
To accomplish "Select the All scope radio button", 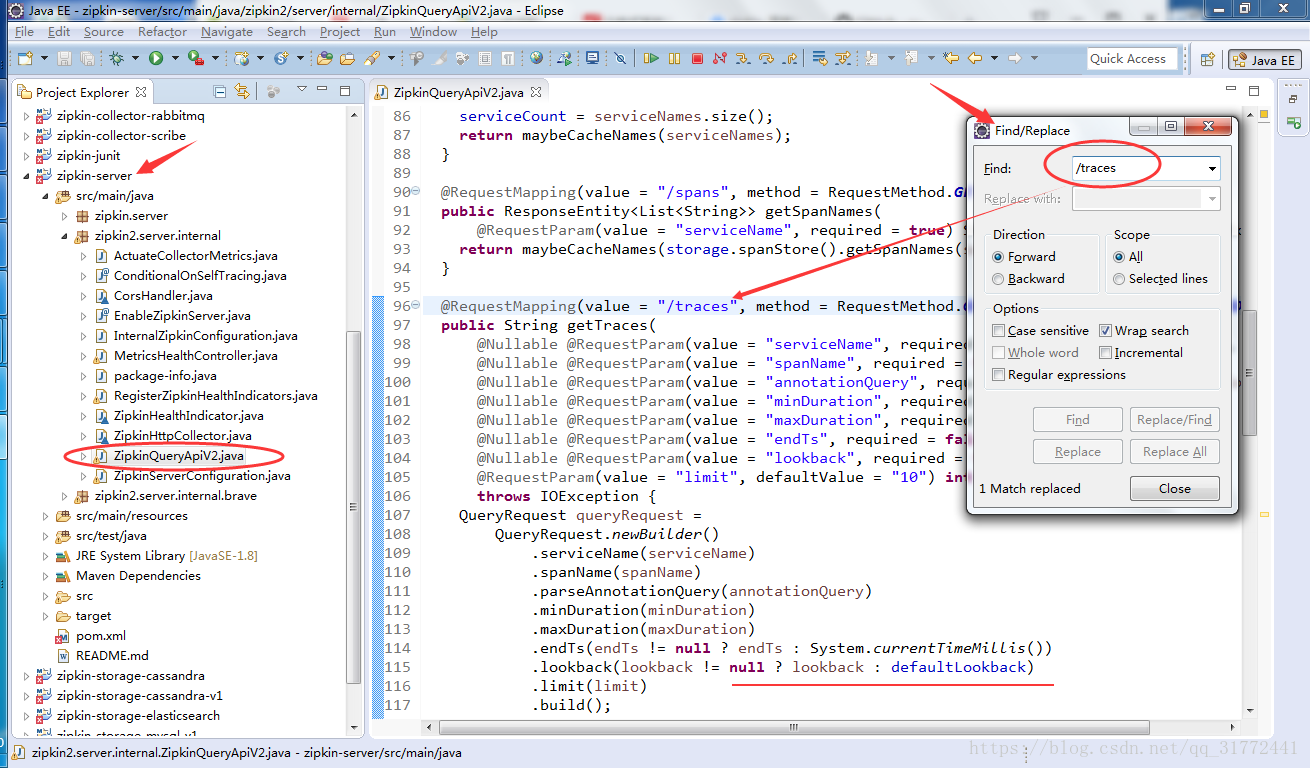I will pos(1119,257).
